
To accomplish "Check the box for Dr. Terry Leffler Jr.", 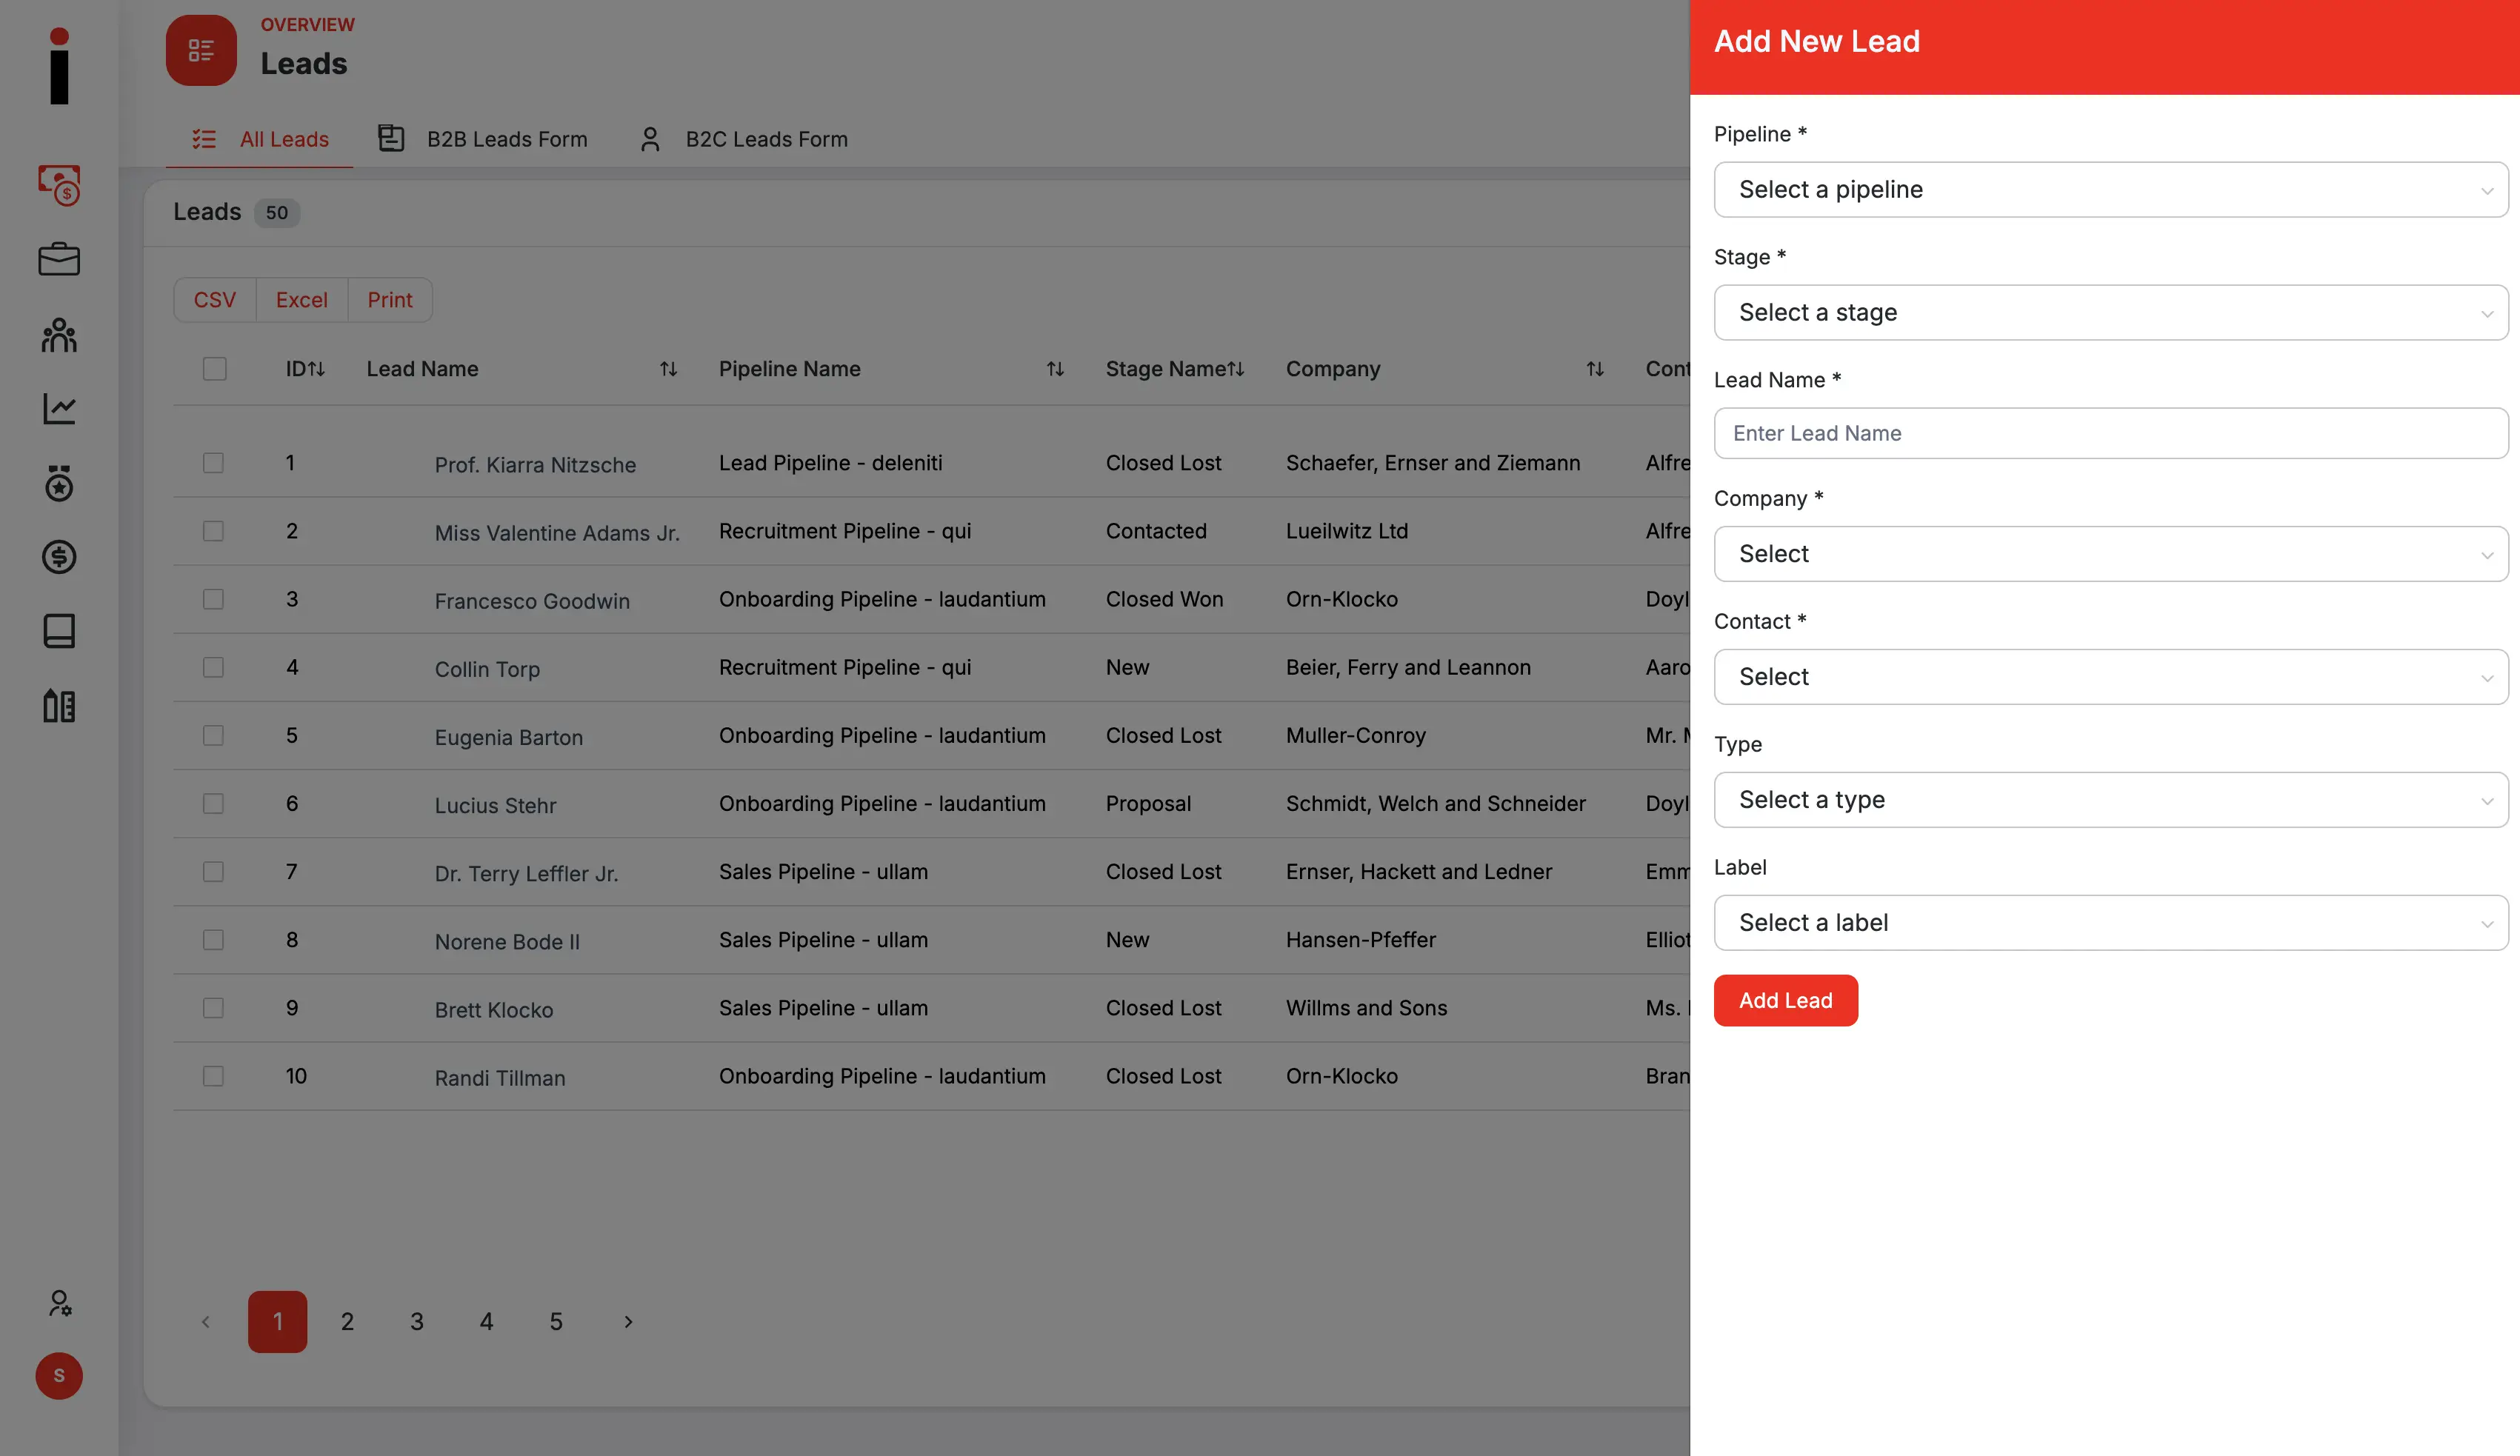I will (213, 871).
